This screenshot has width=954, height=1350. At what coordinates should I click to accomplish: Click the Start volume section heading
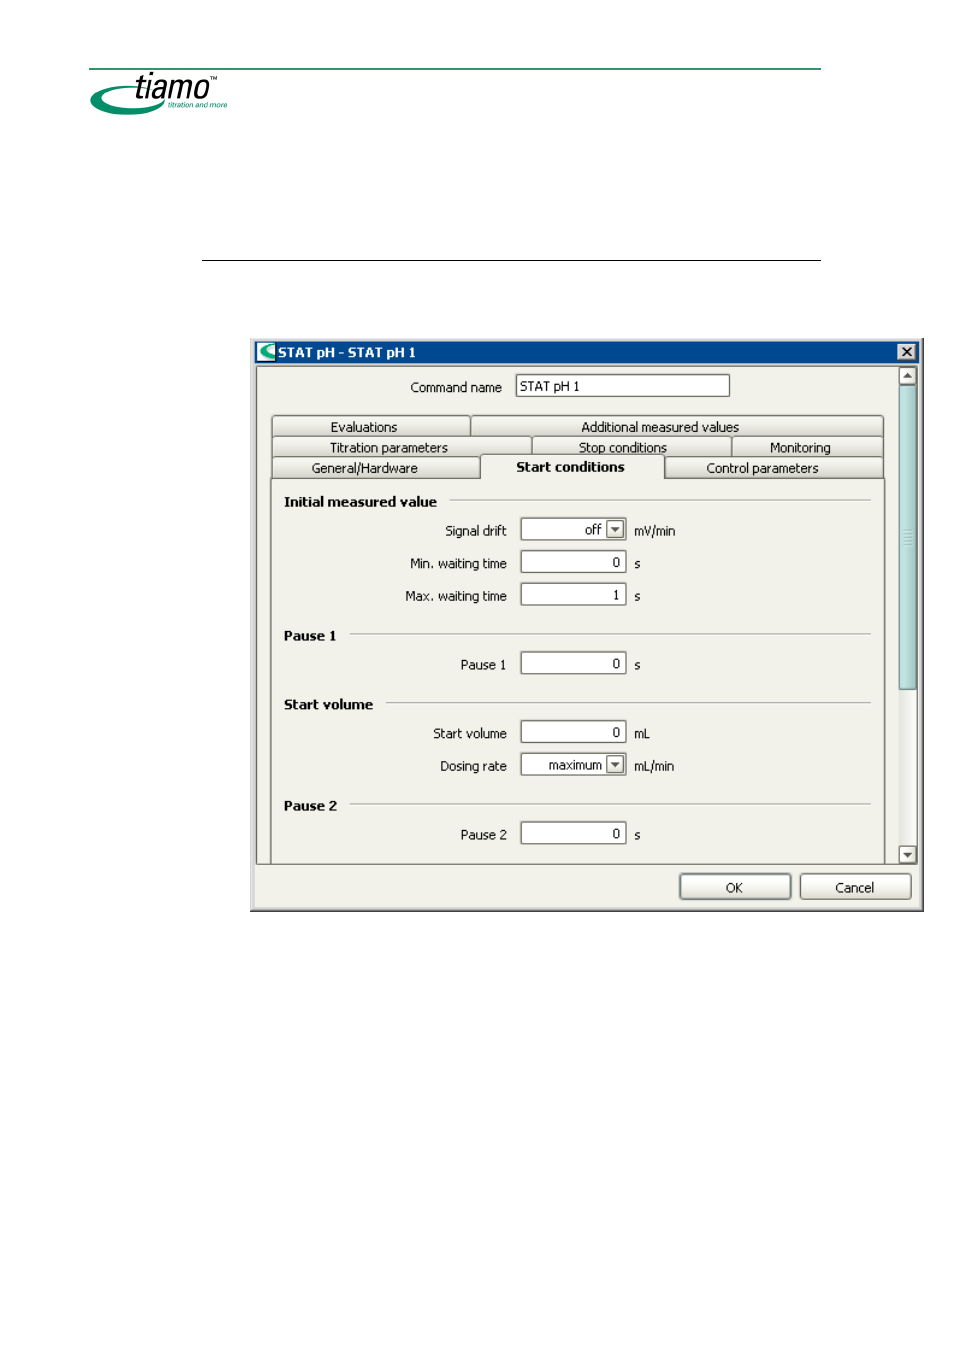328,705
